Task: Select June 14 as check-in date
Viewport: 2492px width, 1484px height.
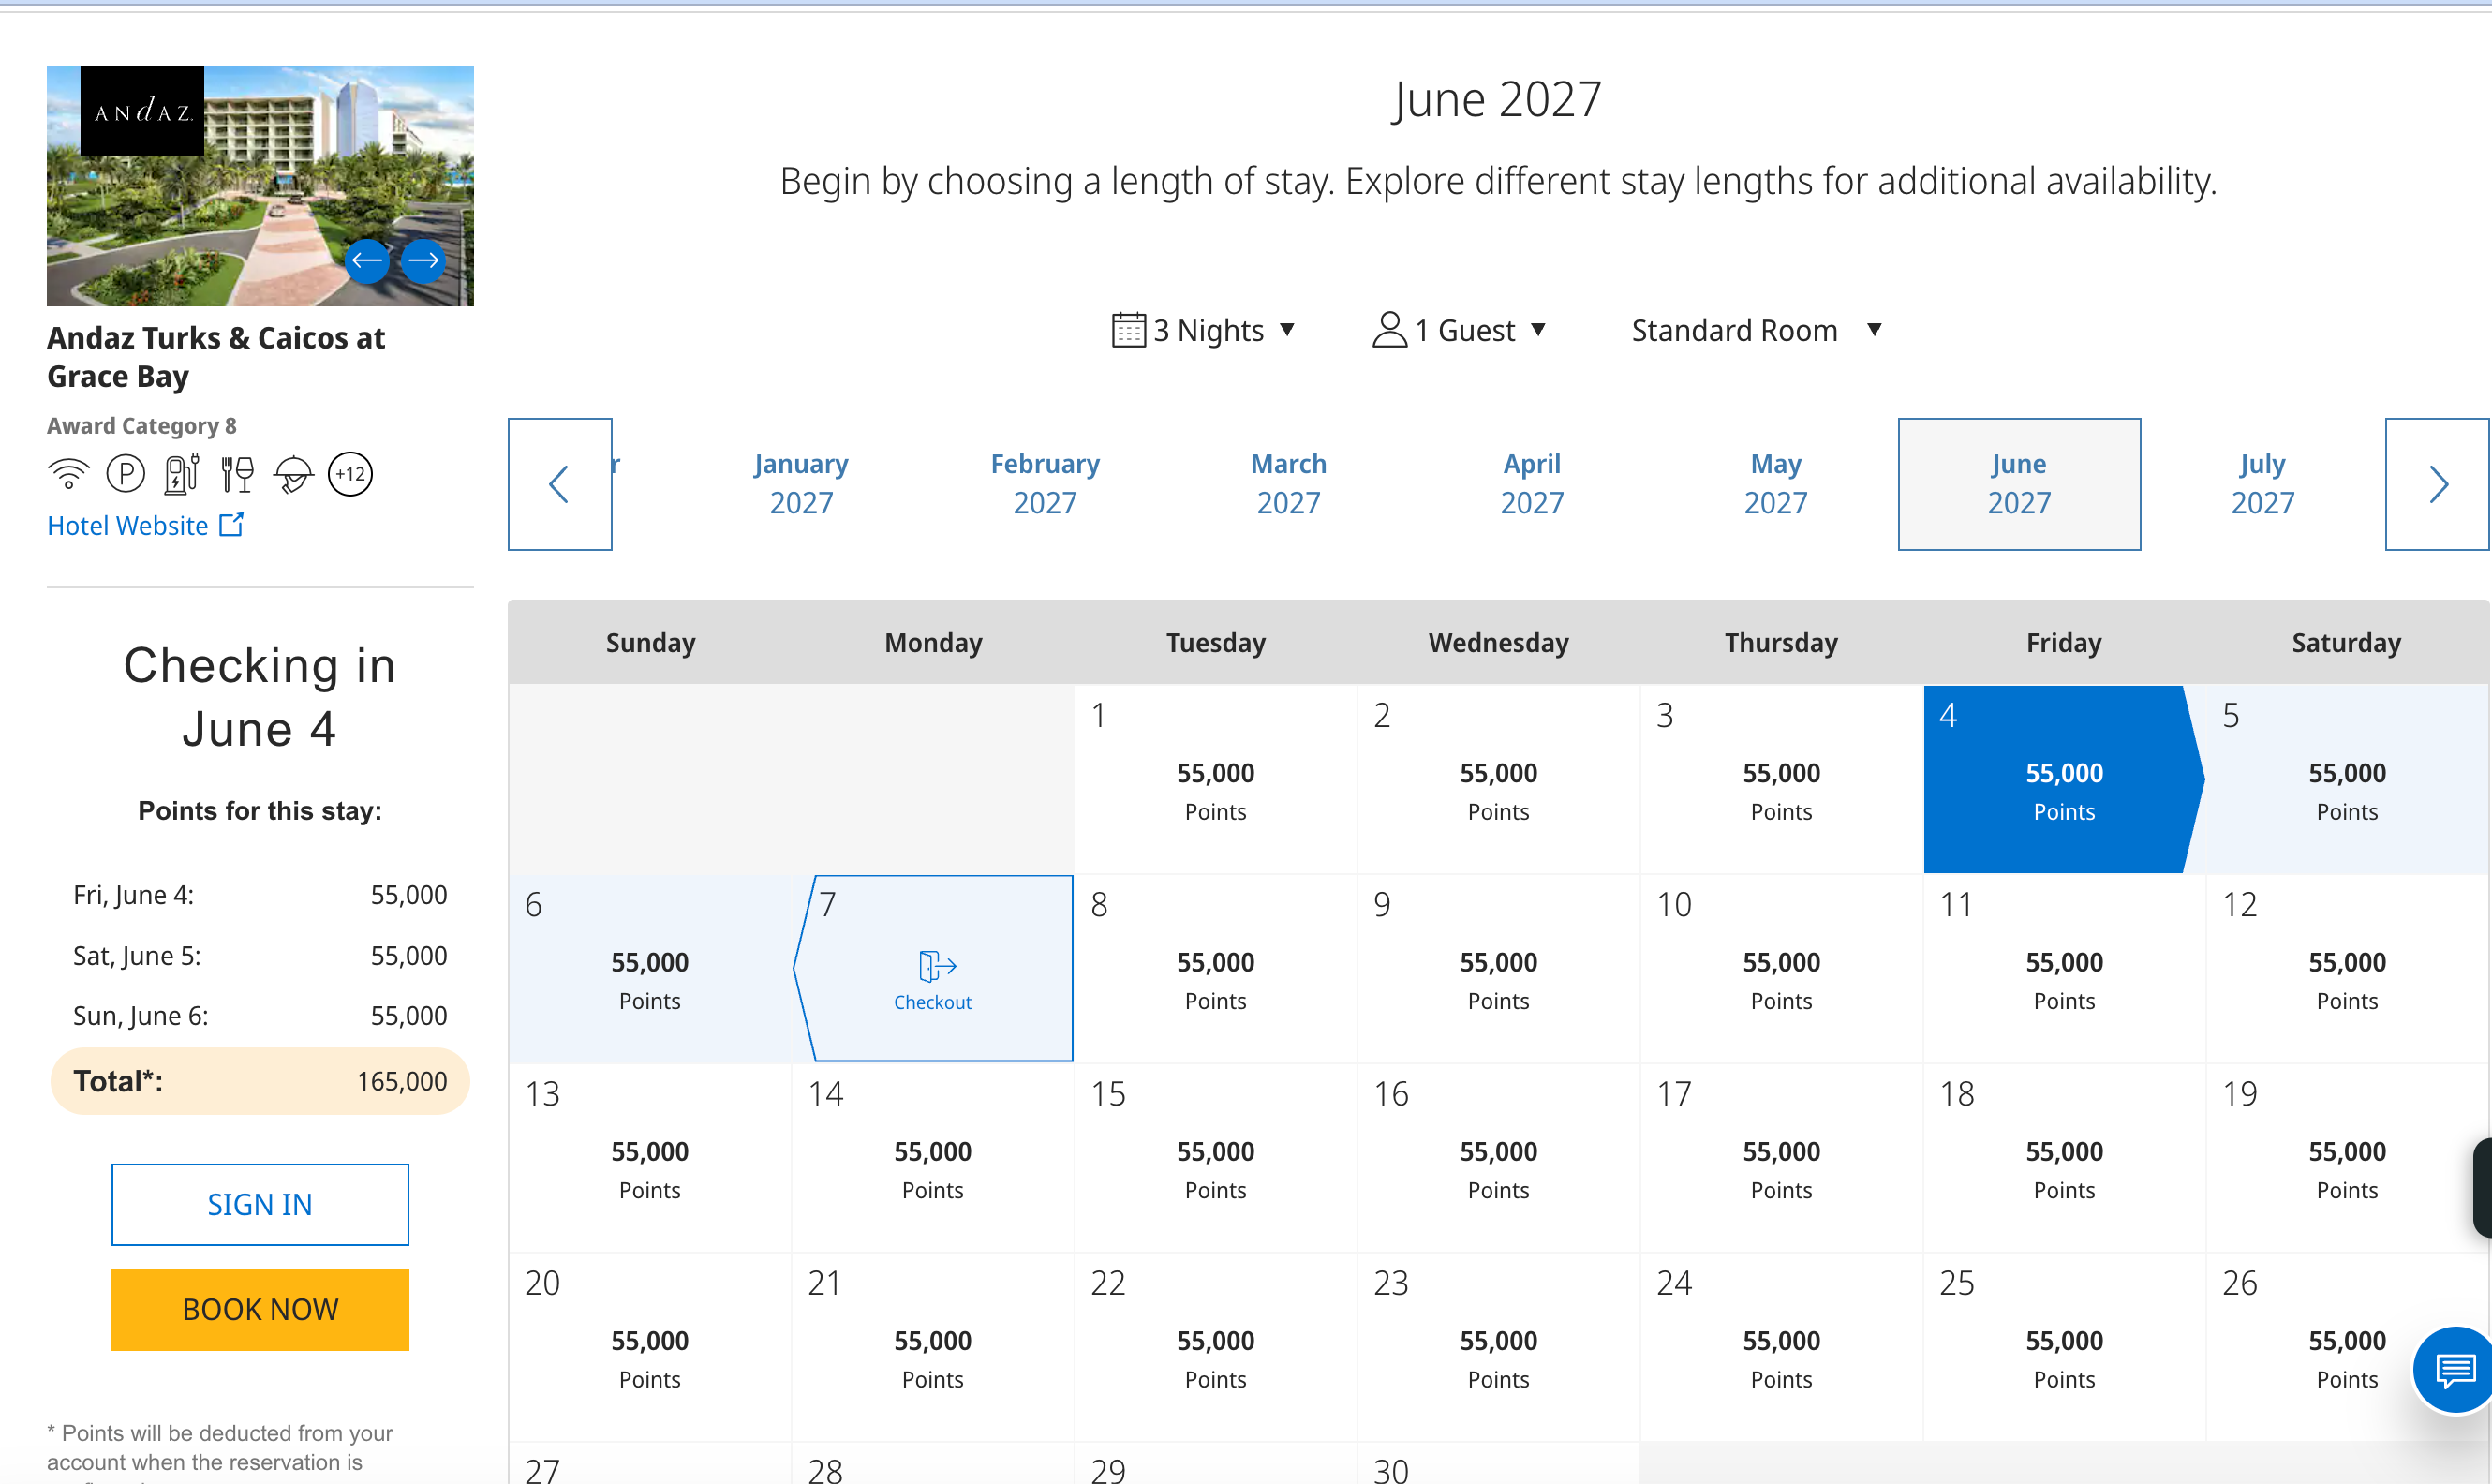Action: point(933,1157)
